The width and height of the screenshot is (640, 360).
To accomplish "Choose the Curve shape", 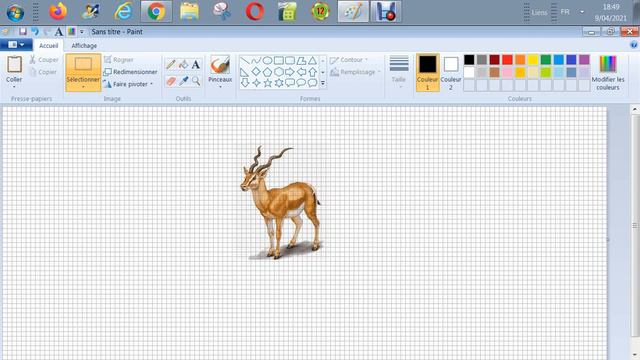I will pos(256,61).
